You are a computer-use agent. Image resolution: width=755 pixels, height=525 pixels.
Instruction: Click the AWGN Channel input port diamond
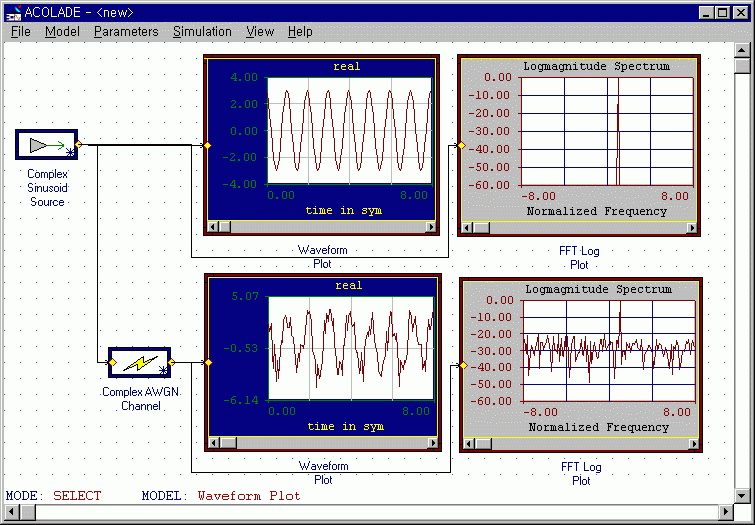point(112,362)
